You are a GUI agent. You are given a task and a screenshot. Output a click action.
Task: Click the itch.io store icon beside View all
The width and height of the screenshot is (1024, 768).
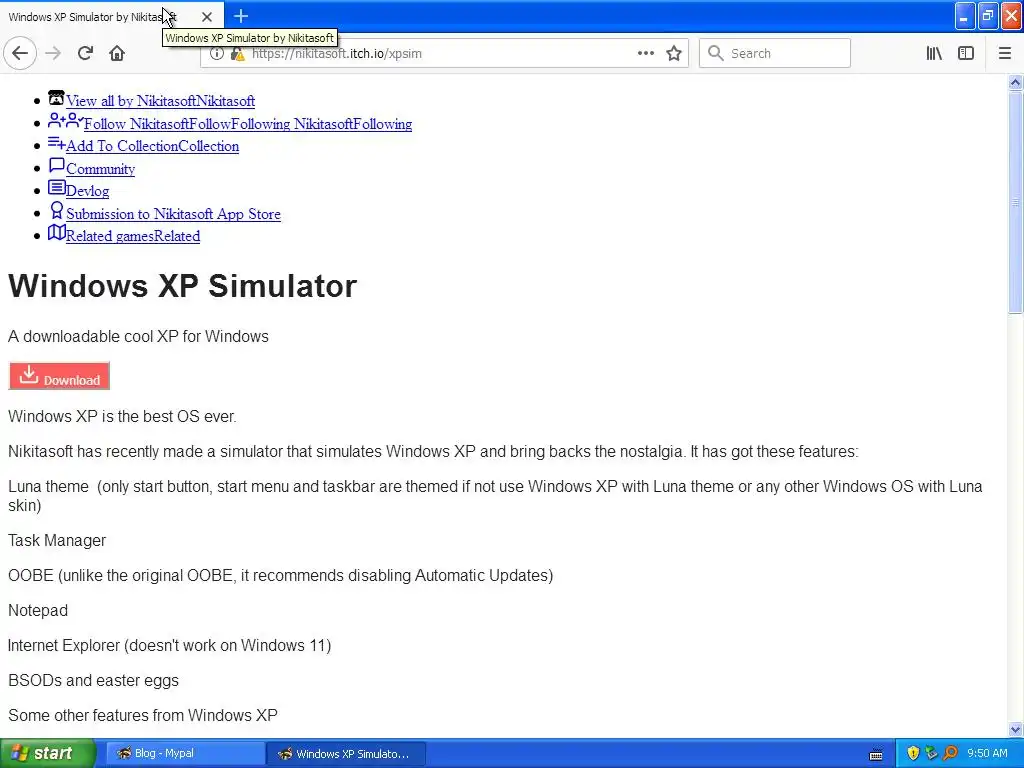pos(56,98)
